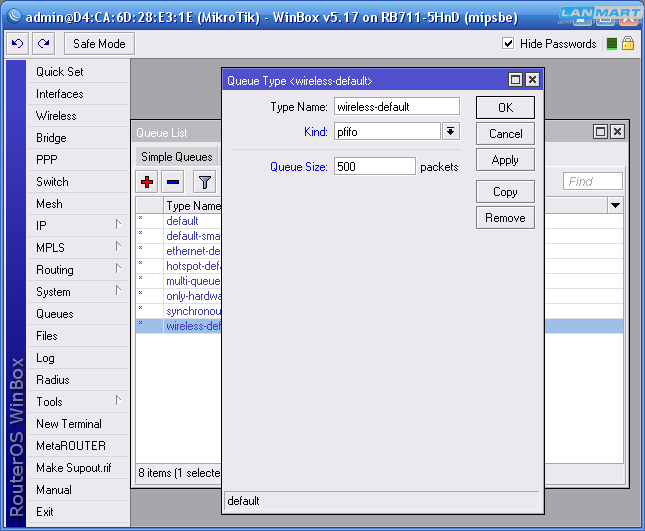The image size is (645, 531).
Task: Open the Queue List column dropdown arrow
Action: [615, 205]
